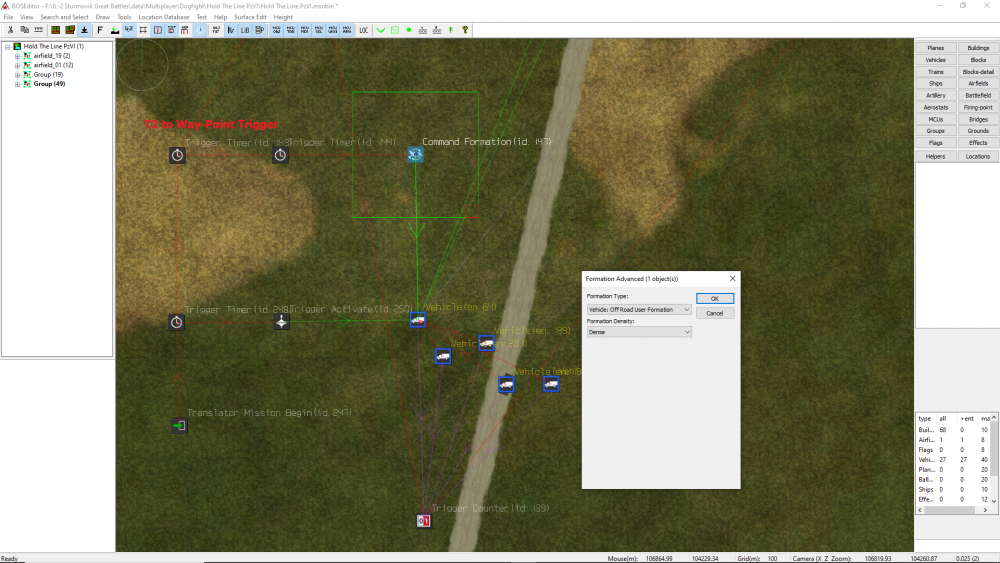Toggle the MCU TRG filter button
The image size is (1000, 563).
pyautogui.click(x=291, y=30)
